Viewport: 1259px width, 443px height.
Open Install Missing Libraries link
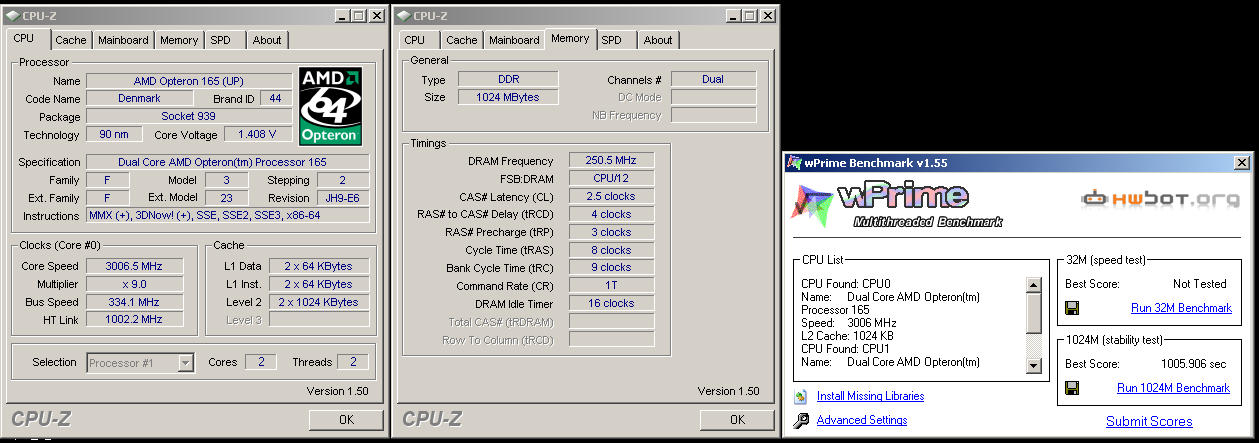coord(870,396)
